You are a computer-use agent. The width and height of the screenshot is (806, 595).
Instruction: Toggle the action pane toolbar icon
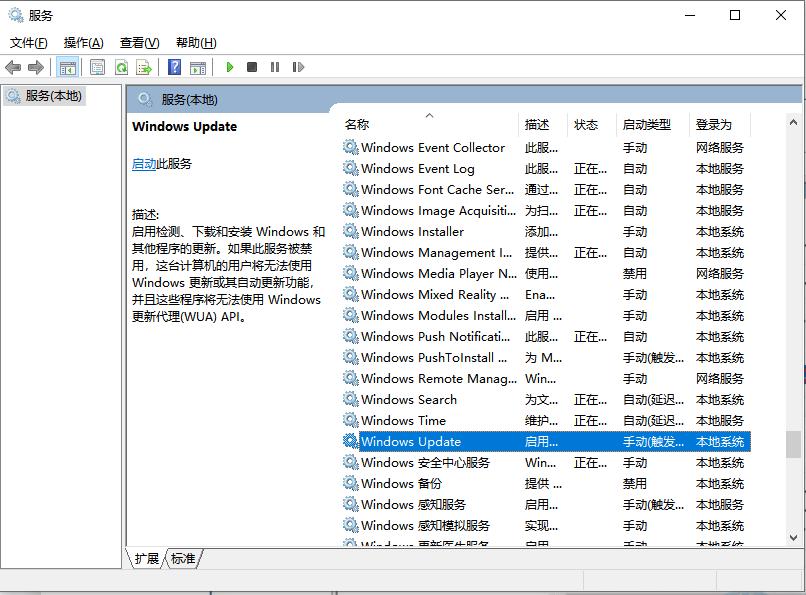196,67
